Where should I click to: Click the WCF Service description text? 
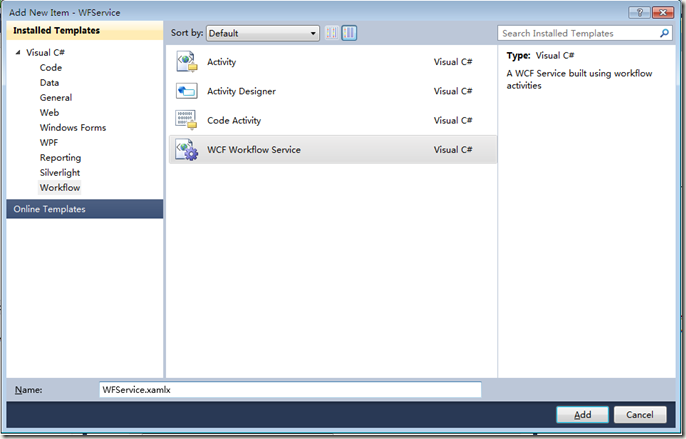(579, 79)
